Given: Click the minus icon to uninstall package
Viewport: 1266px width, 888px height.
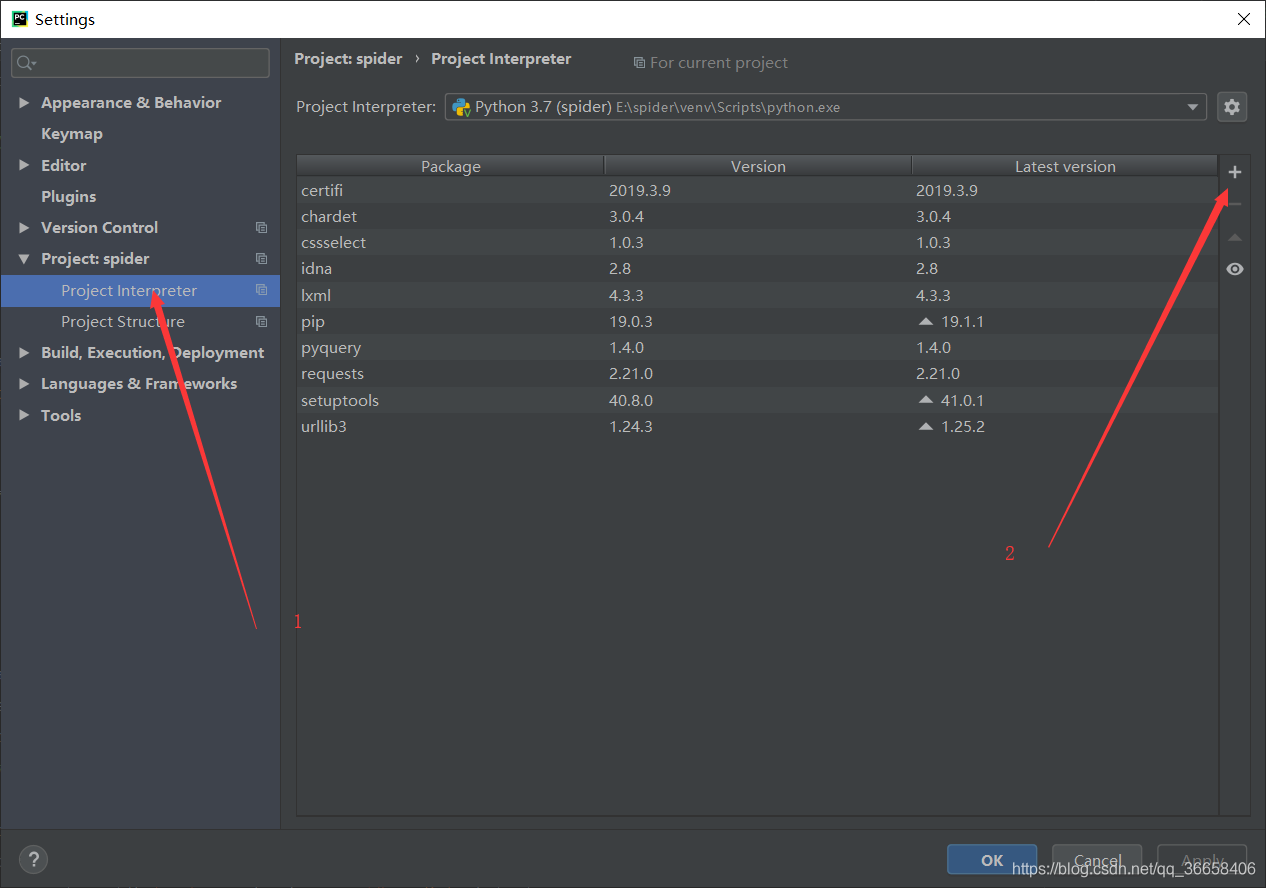Looking at the screenshot, I should [1235, 204].
